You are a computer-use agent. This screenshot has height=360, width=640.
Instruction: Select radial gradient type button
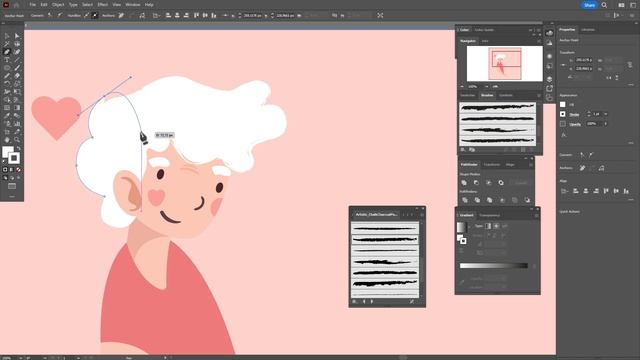[x=496, y=226]
